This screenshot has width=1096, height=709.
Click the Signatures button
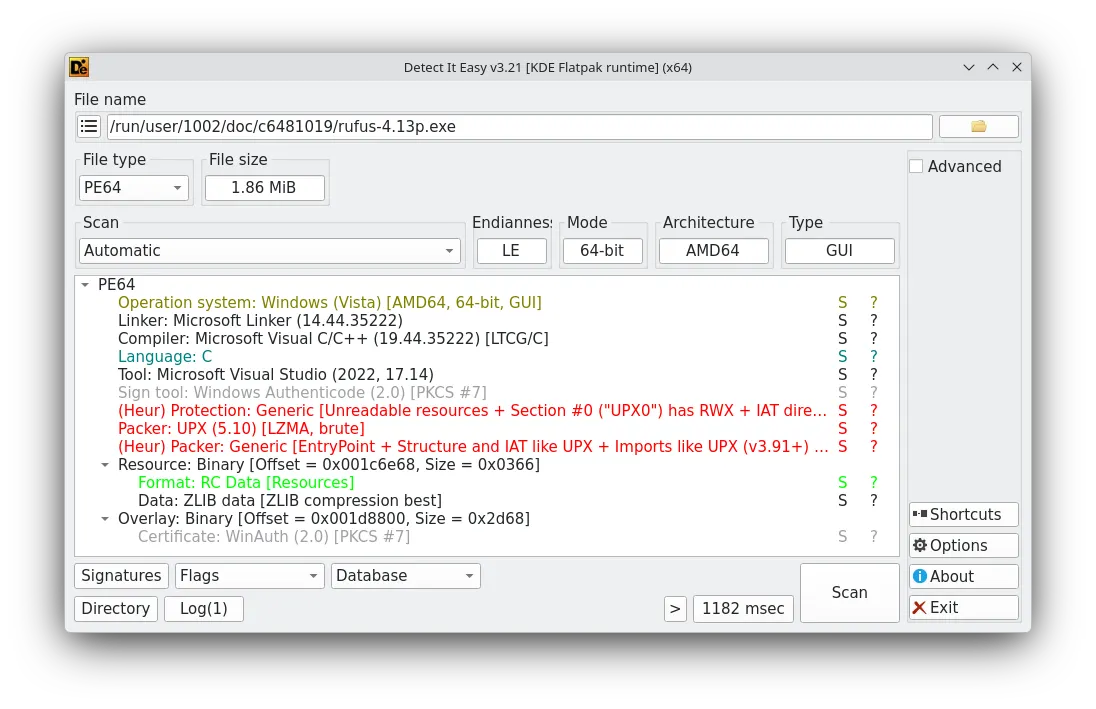pyautogui.click(x=121, y=575)
